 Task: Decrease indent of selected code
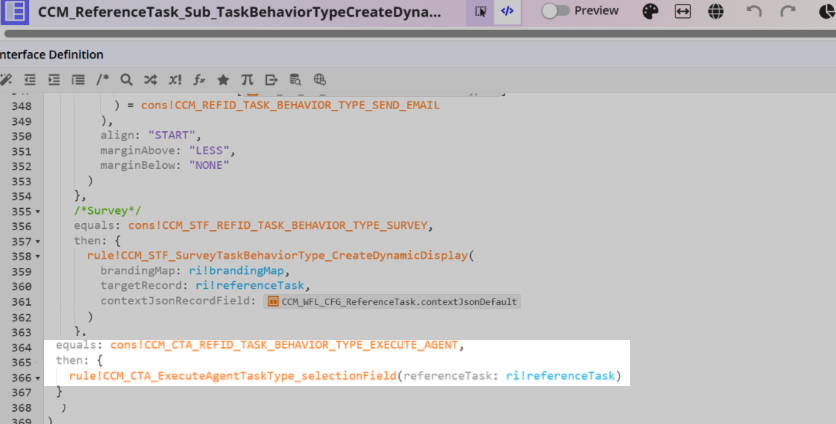tap(30, 80)
